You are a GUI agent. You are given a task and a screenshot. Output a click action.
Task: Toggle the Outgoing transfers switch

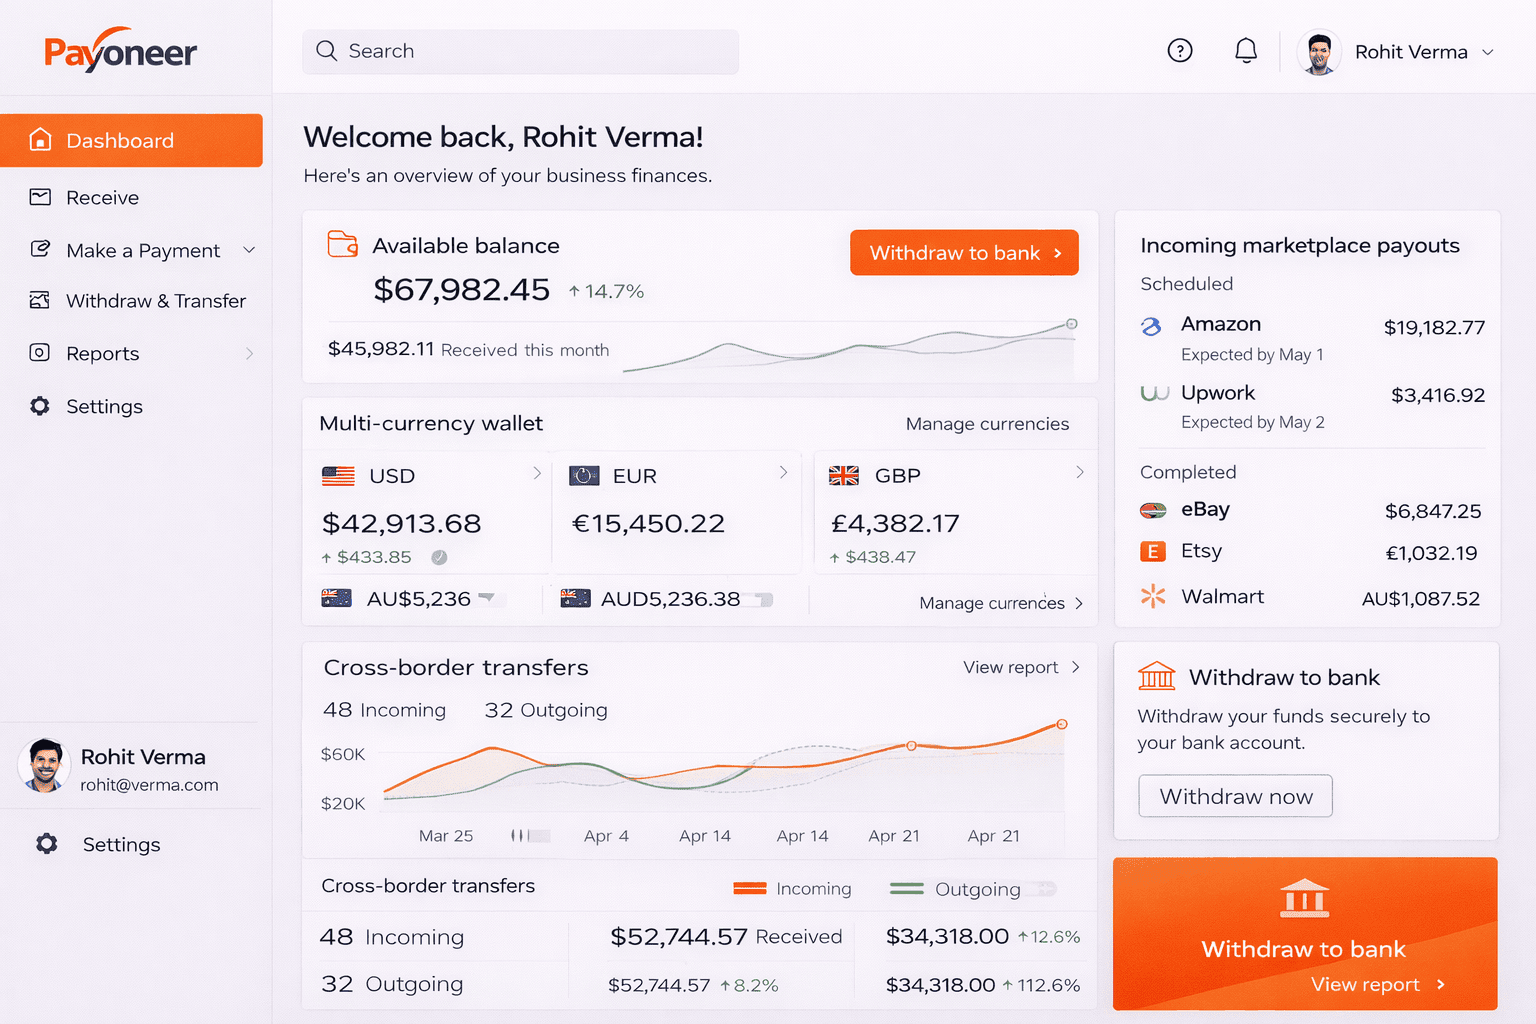[x=1040, y=888]
